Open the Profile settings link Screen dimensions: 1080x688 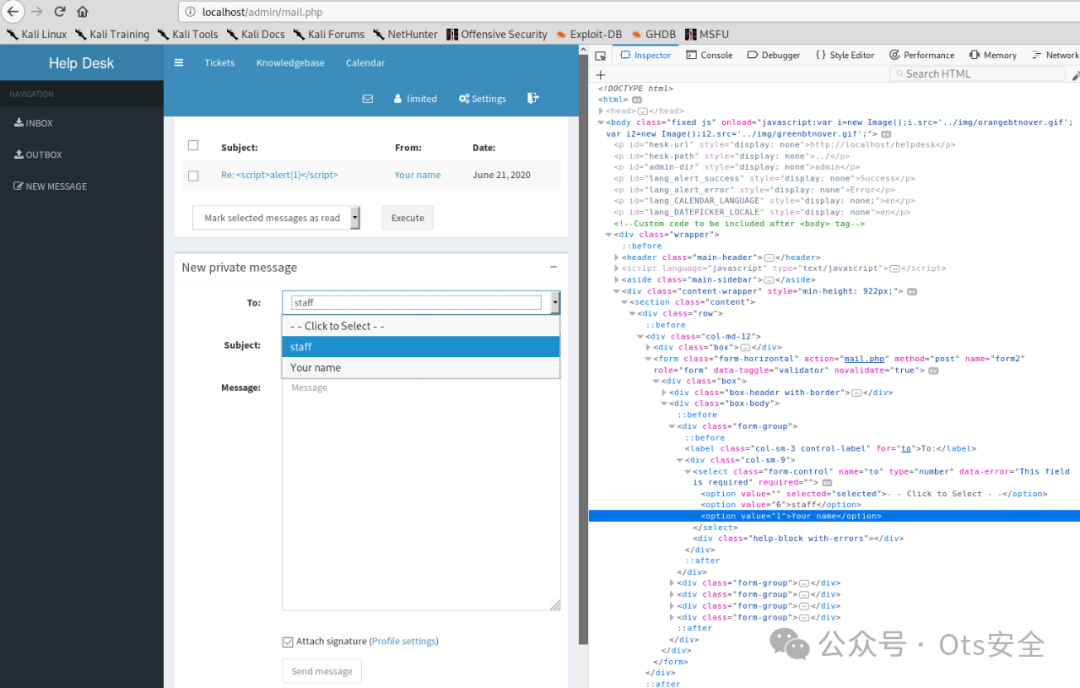(x=404, y=641)
